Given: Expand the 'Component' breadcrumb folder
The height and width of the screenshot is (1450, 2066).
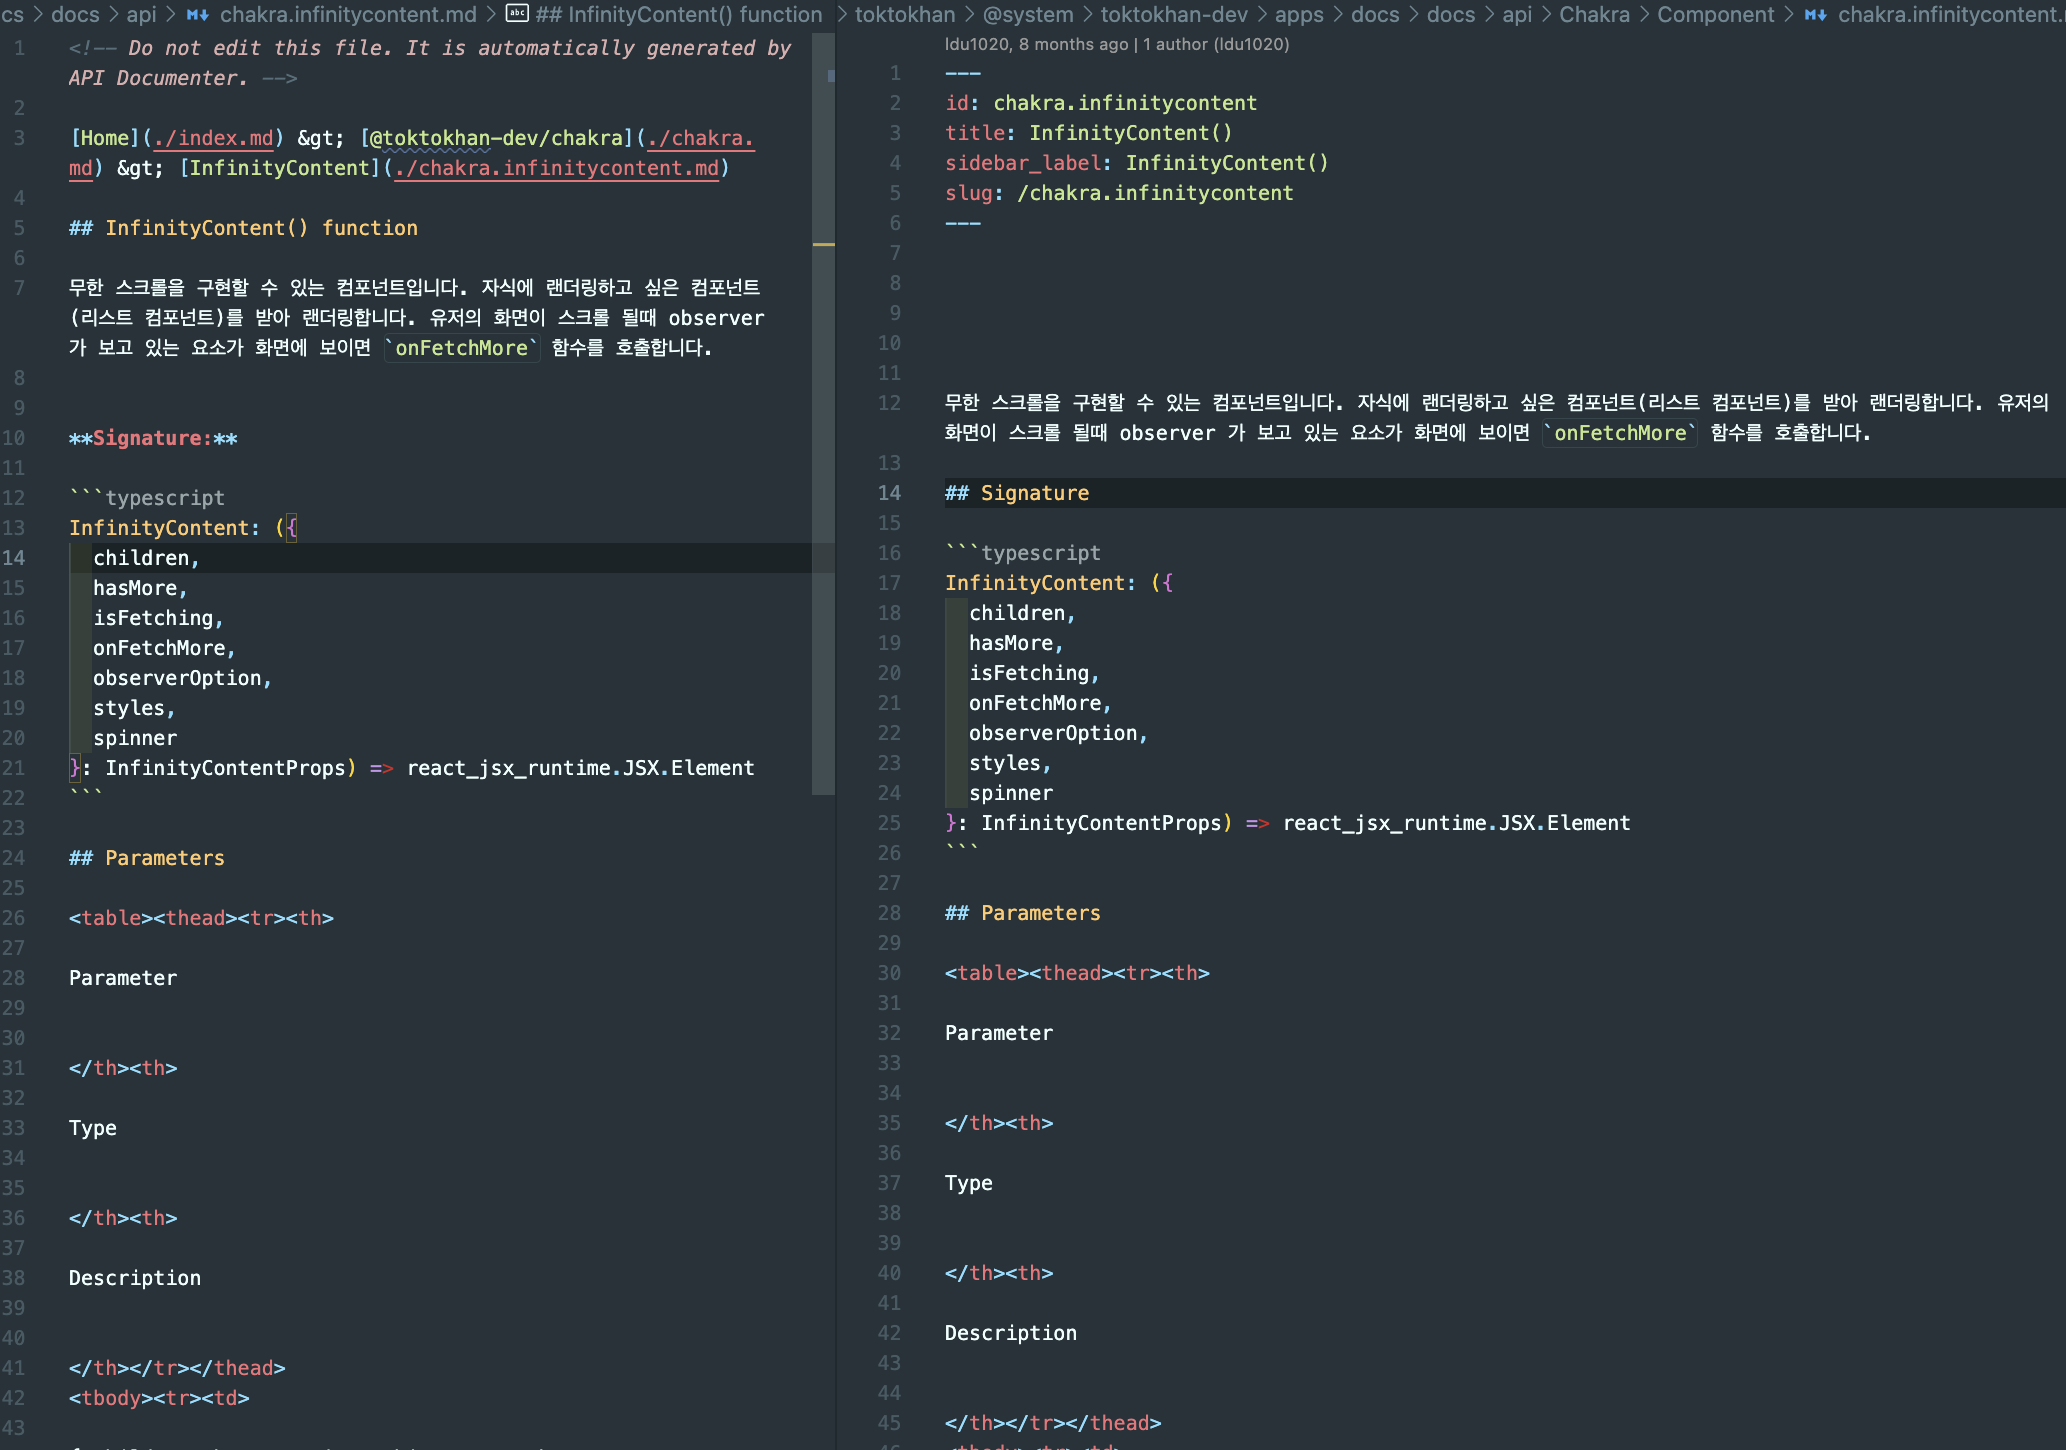Looking at the screenshot, I should click(x=1715, y=14).
